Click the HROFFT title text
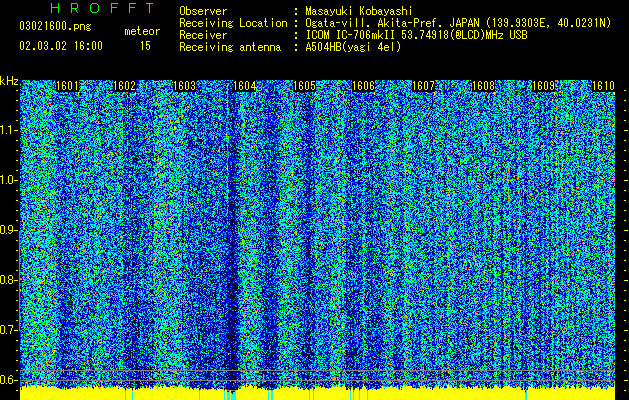Screen dimensions: 629x400 tap(102, 8)
